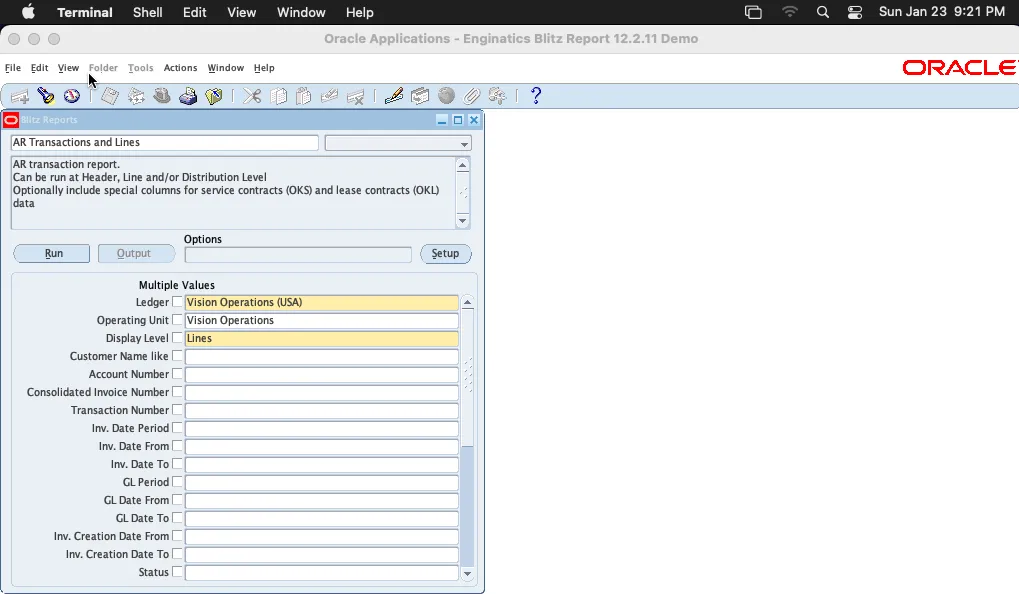This screenshot has height=594, width=1019.
Task: Tick the Display Level multiple values checkbox
Action: click(177, 338)
